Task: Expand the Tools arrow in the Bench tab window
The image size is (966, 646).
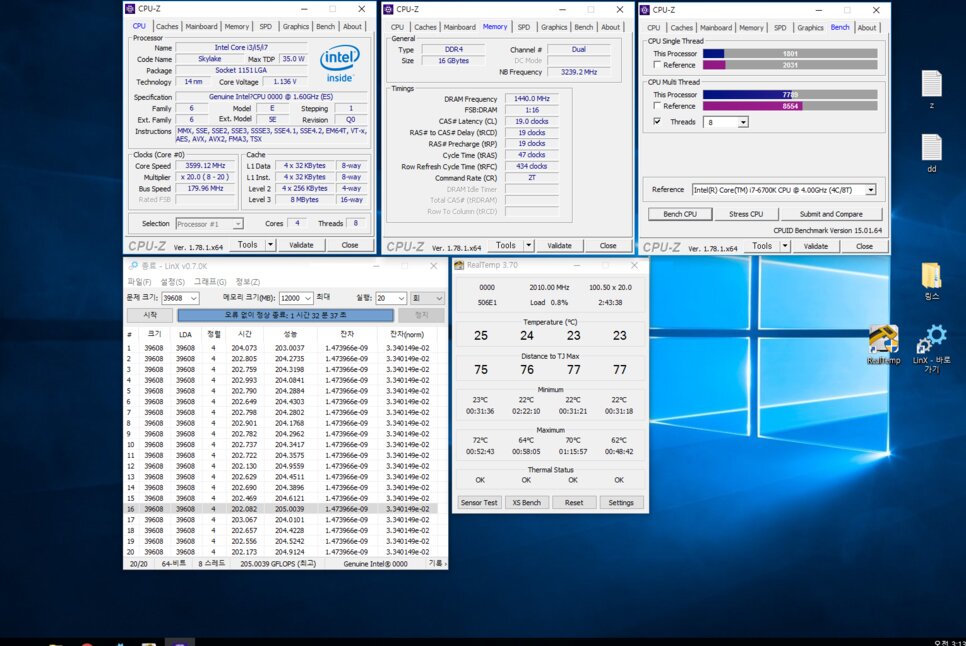Action: [785, 246]
